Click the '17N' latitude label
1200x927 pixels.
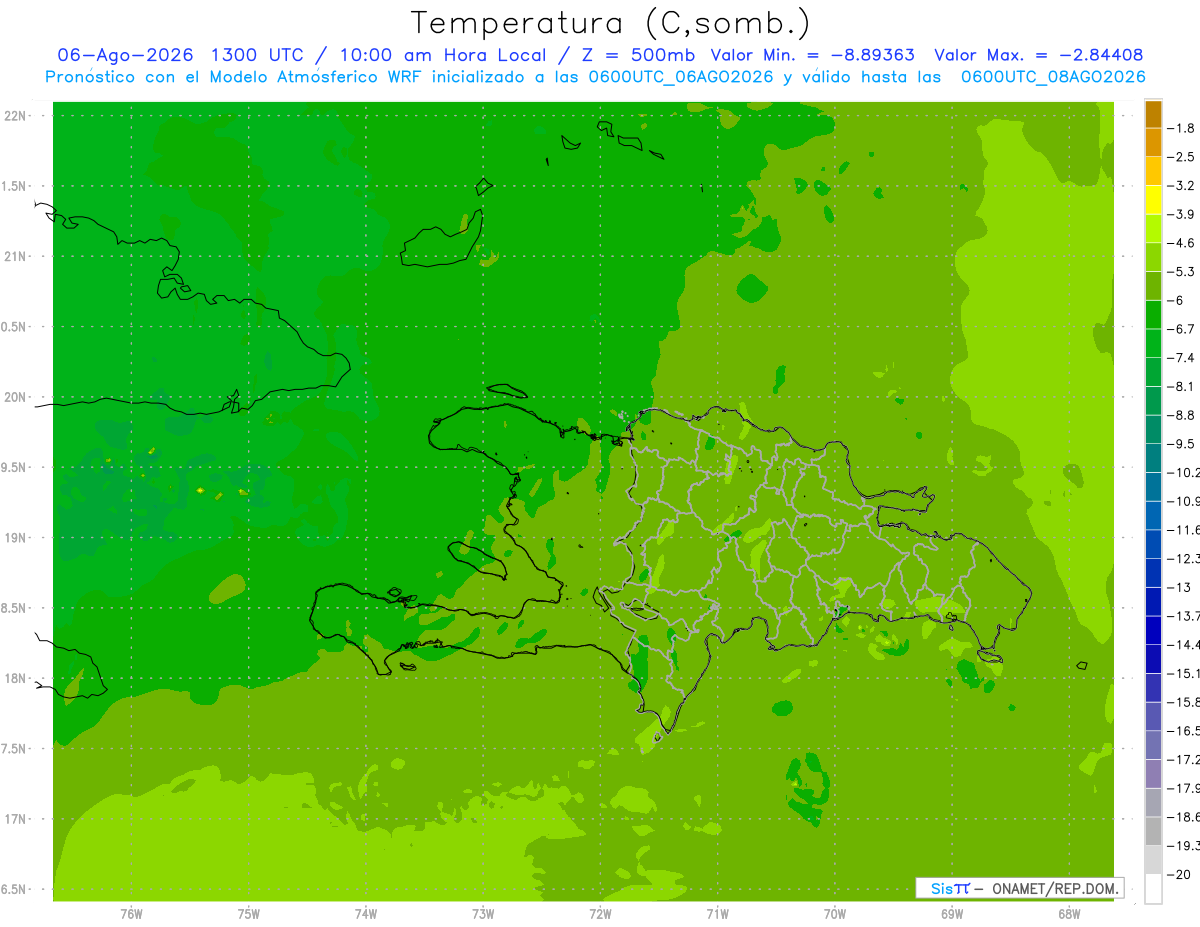click(x=16, y=819)
